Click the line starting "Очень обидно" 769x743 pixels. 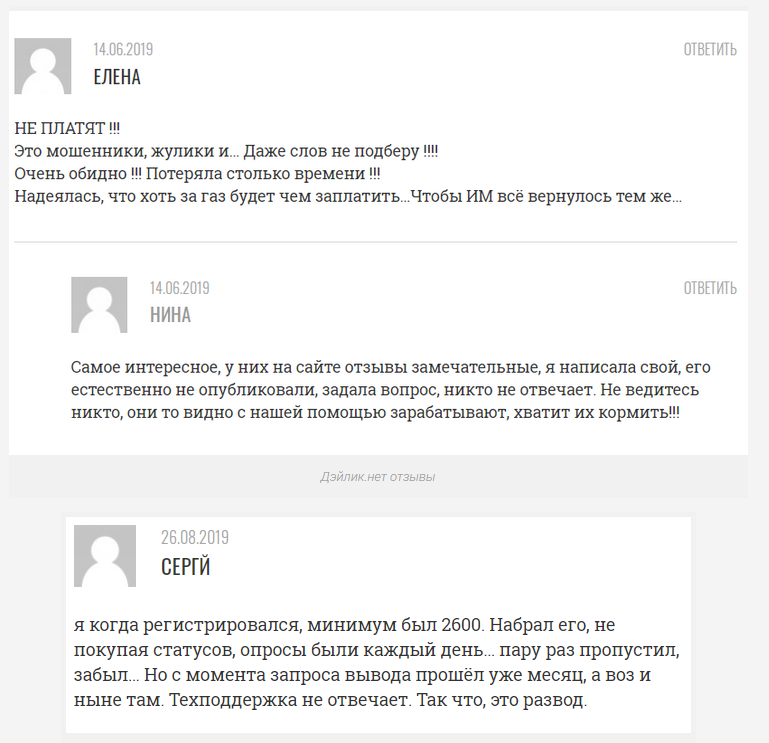tap(197, 174)
